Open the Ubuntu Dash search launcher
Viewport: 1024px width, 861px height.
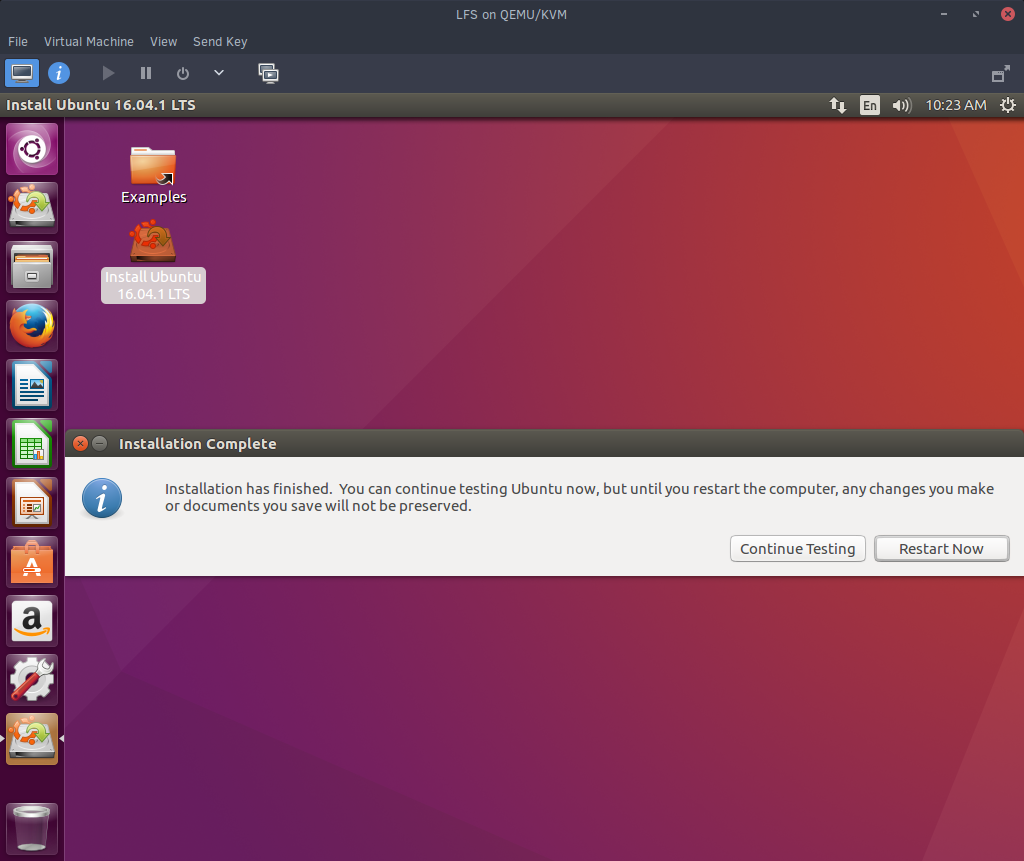click(32, 149)
